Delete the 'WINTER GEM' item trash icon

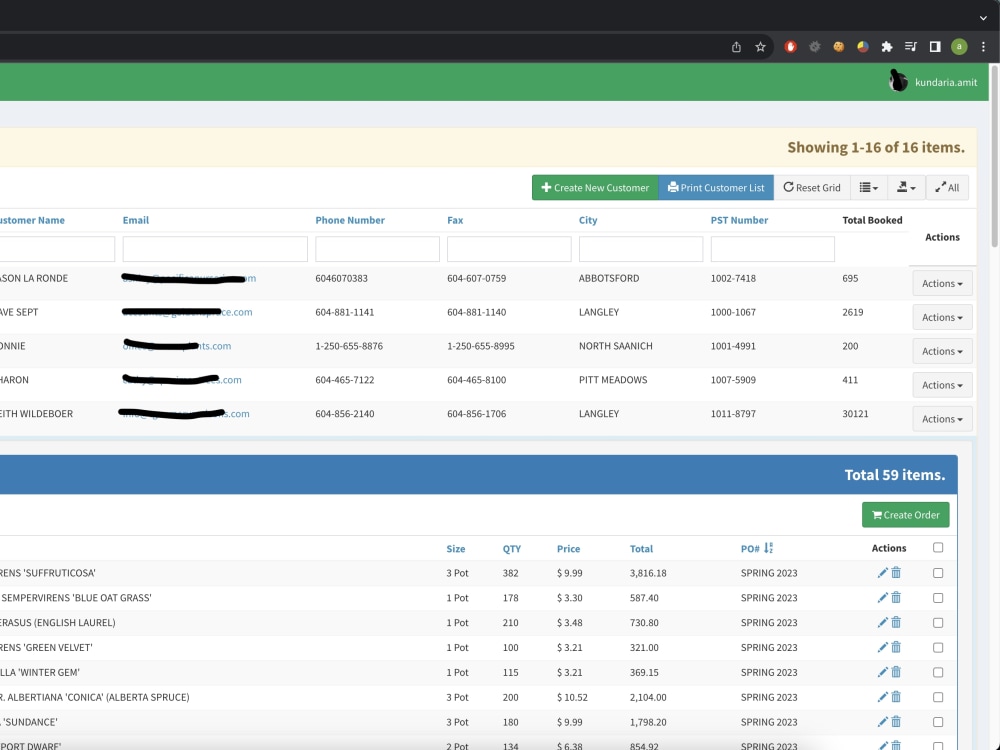[896, 672]
